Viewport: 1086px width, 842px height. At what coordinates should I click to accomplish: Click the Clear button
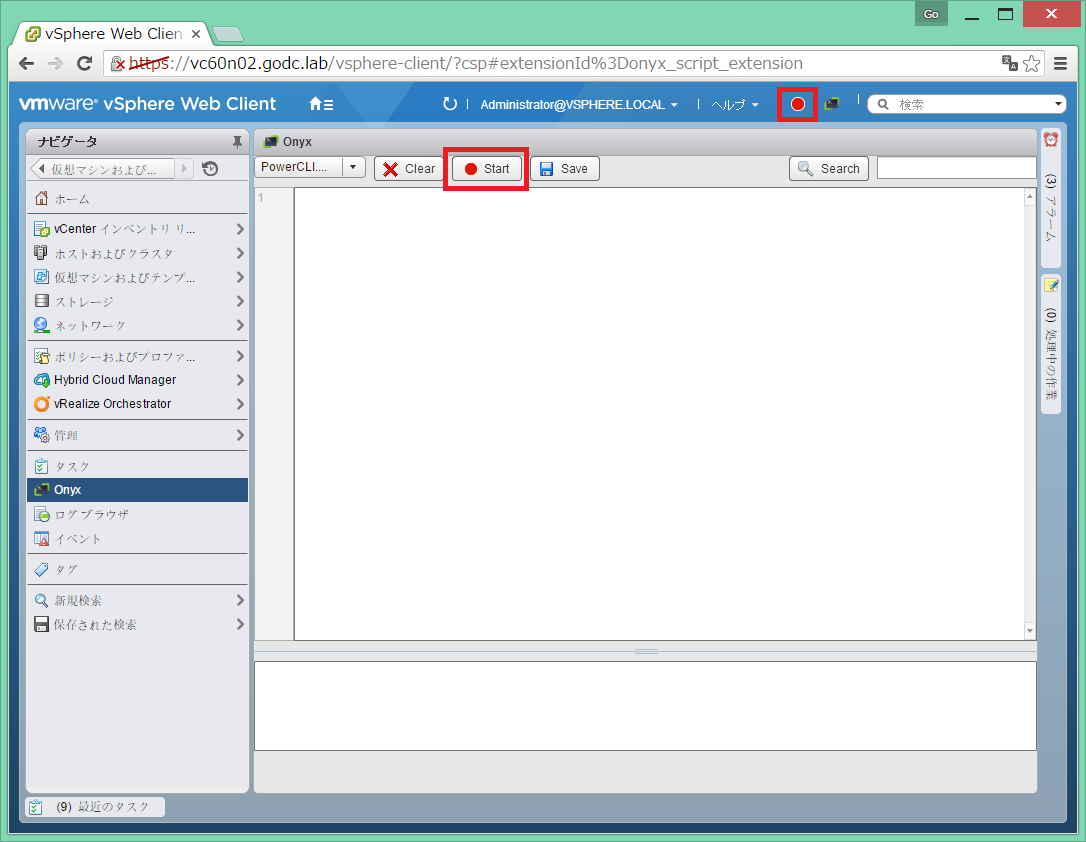409,169
